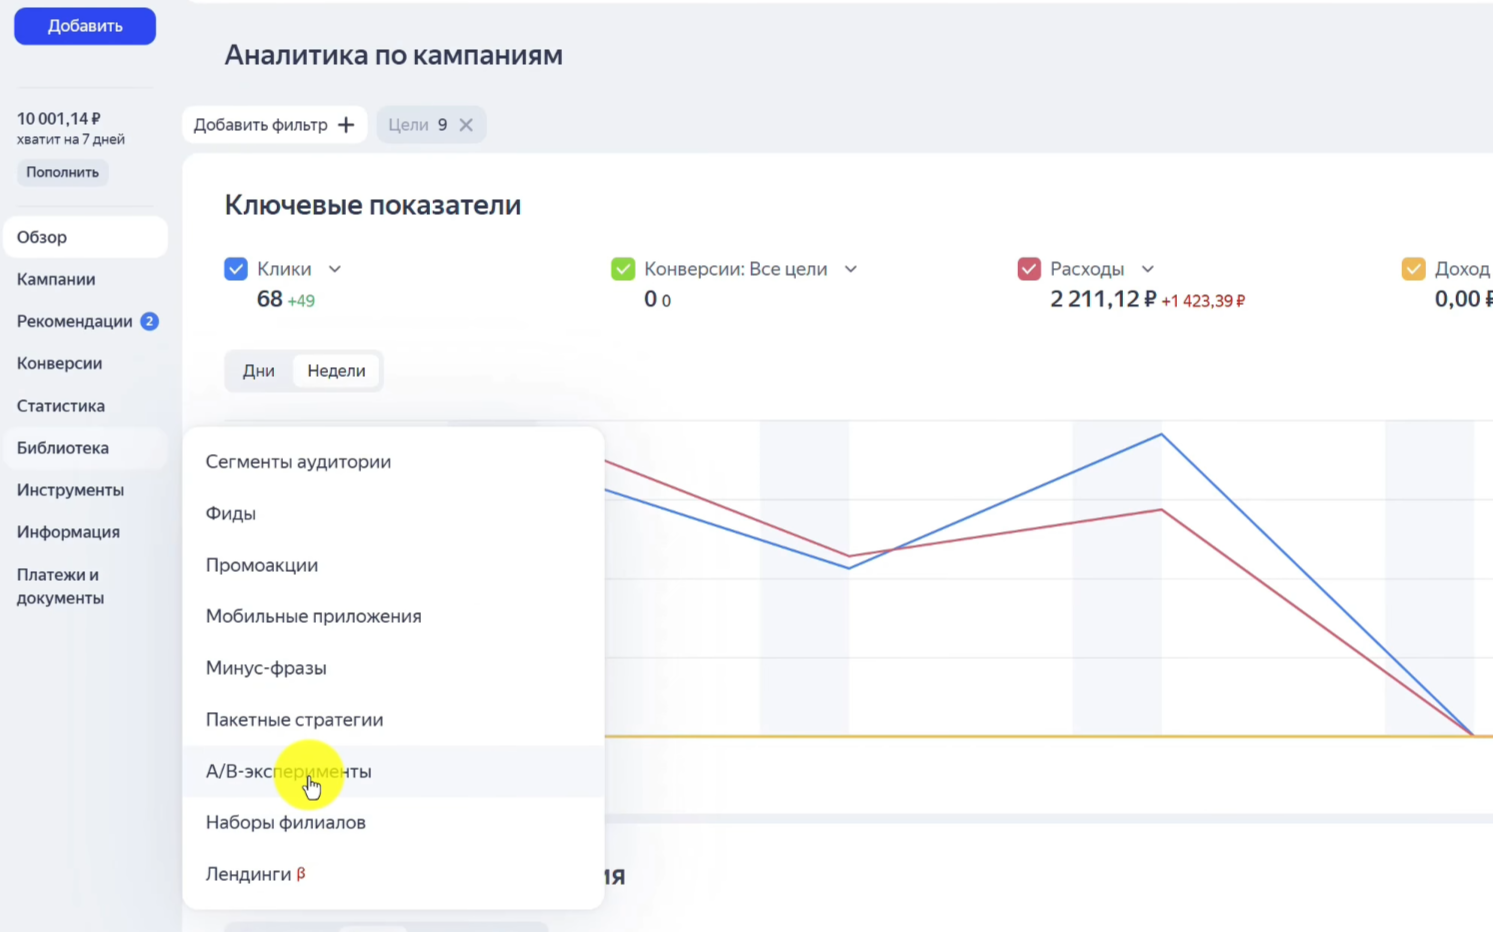Click the Рекомендации notification badge

(x=149, y=320)
